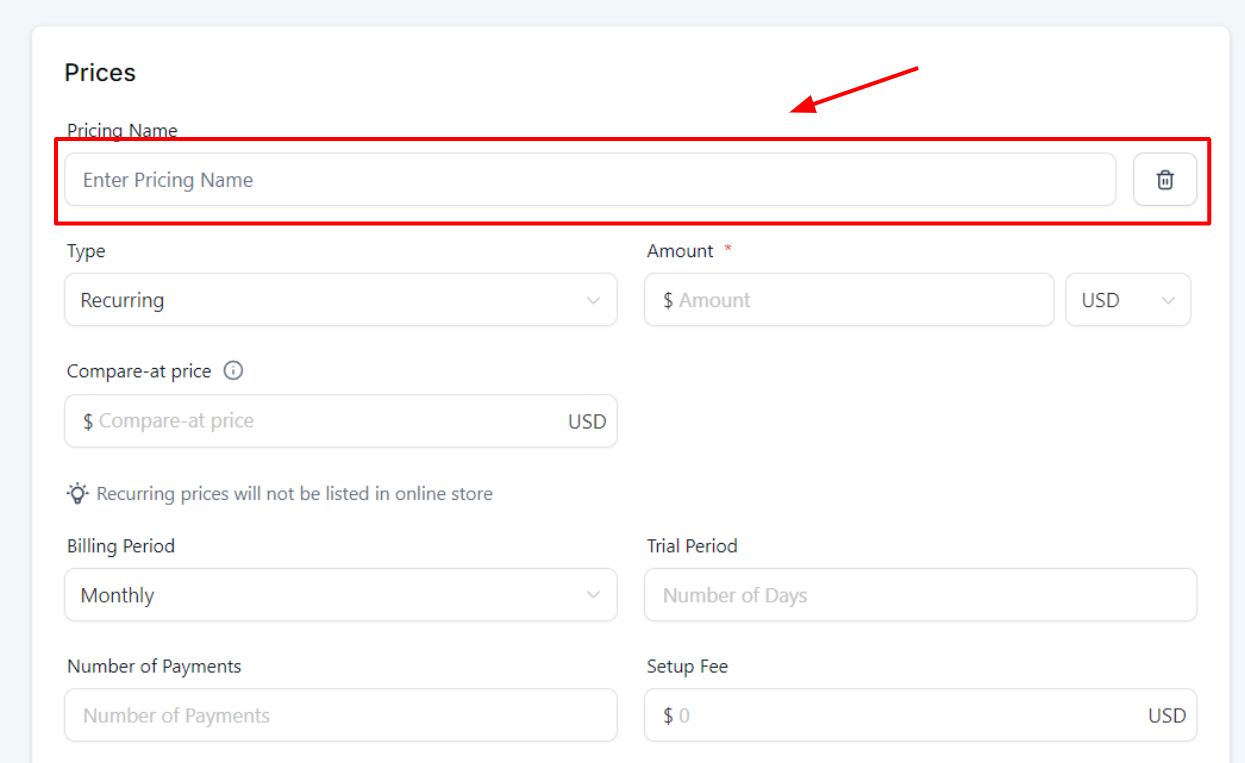Click the chevron arrow in Billing Period field
Image resolution: width=1245 pixels, height=763 pixels.
(x=593, y=595)
